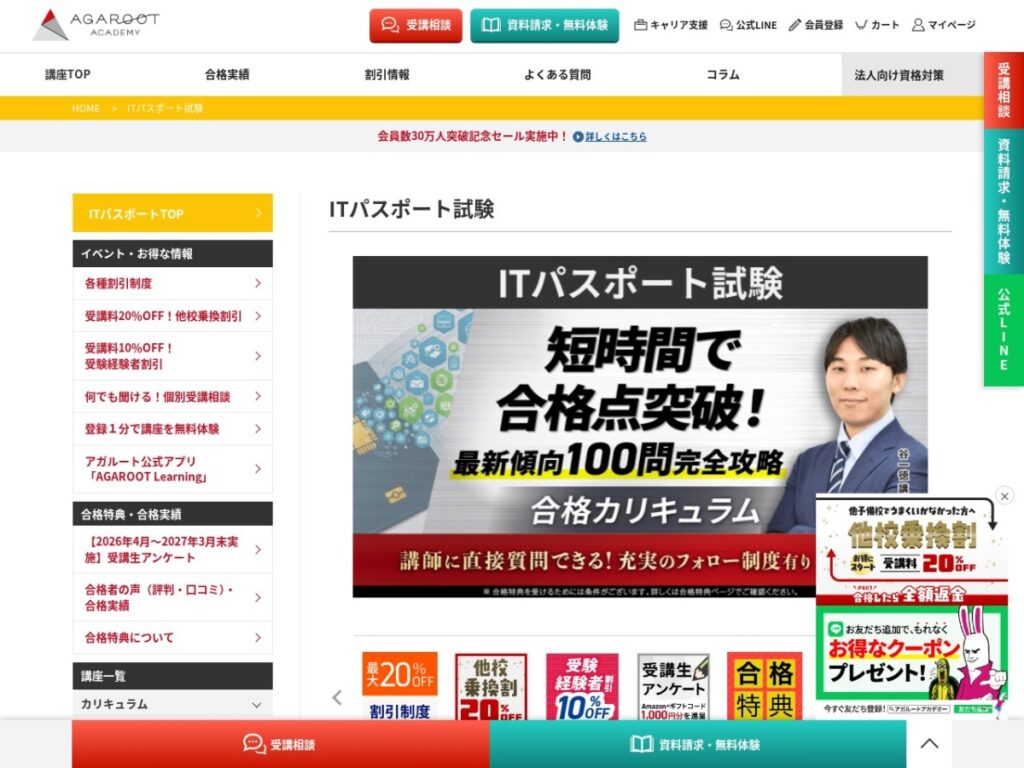Viewport: 1024px width, 768px height.
Task: Open アガルート公式アプリ AGAROOT Learning item
Action: 172,469
